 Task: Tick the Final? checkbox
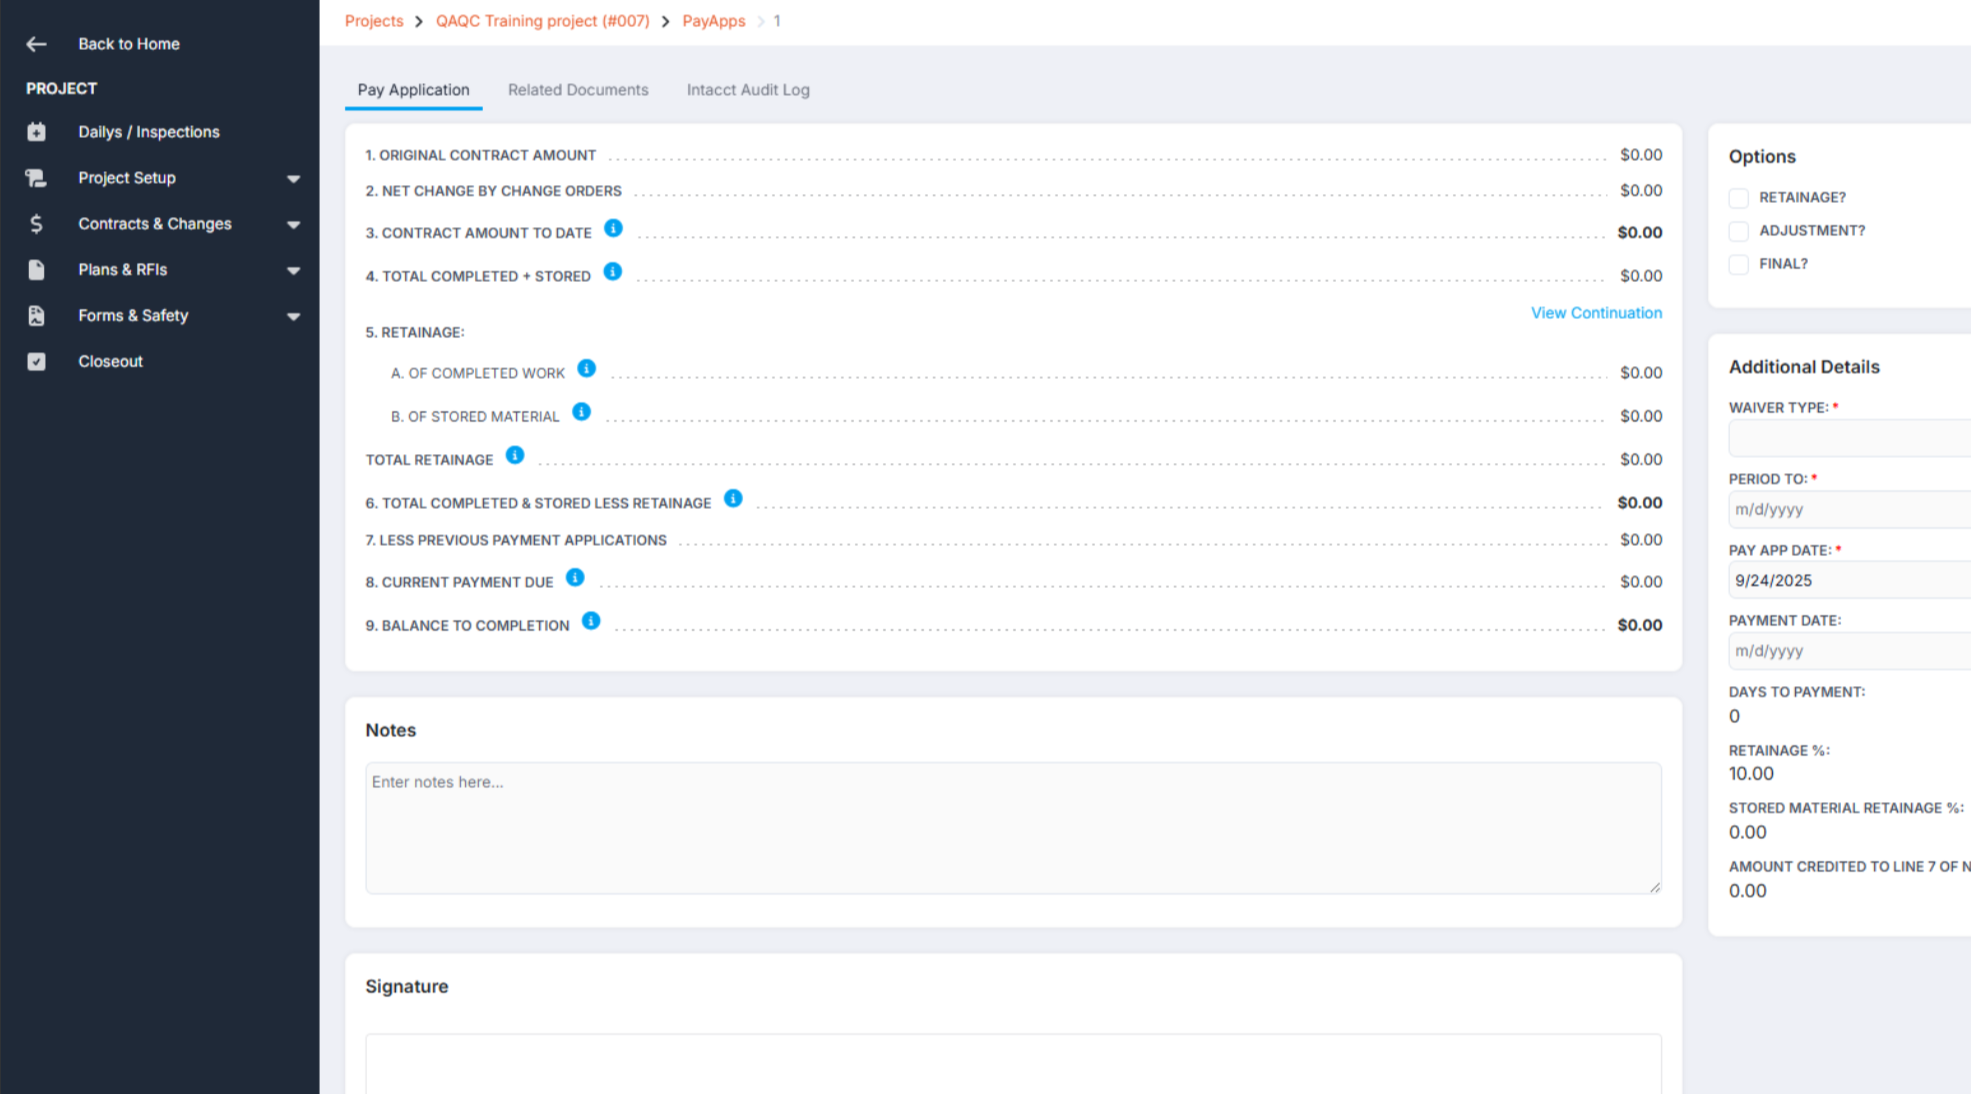point(1738,264)
